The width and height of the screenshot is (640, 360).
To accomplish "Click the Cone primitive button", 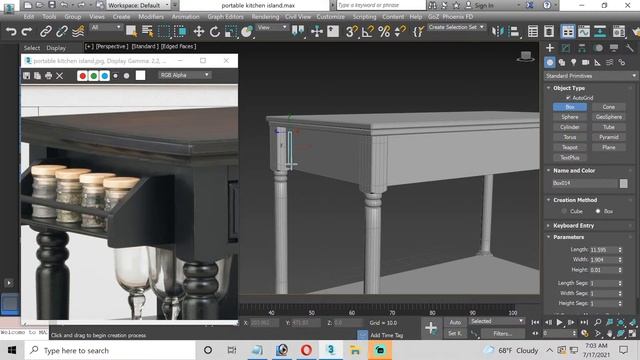I will 609,107.
